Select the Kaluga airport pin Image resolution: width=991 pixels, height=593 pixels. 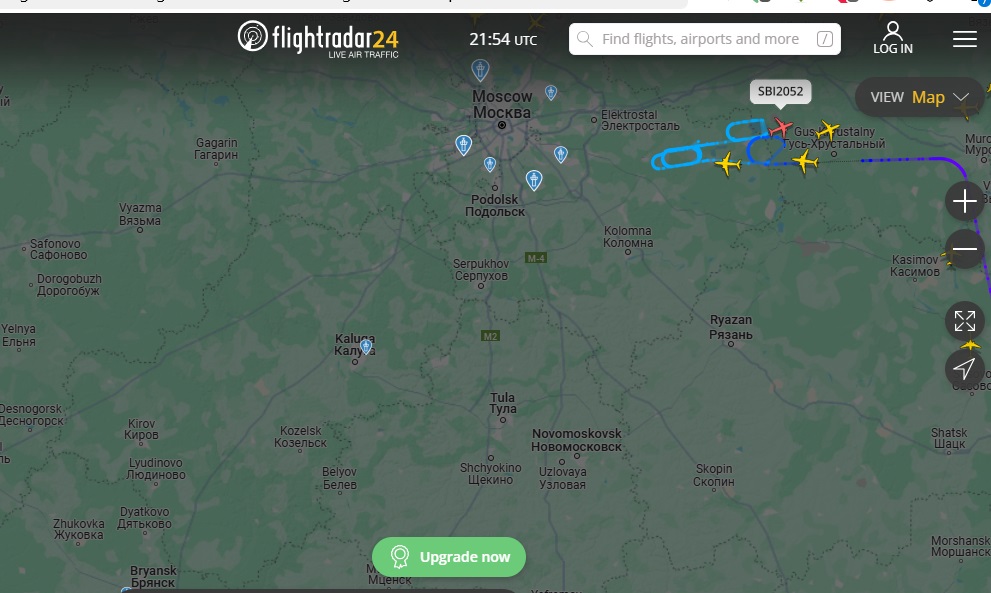pos(365,346)
